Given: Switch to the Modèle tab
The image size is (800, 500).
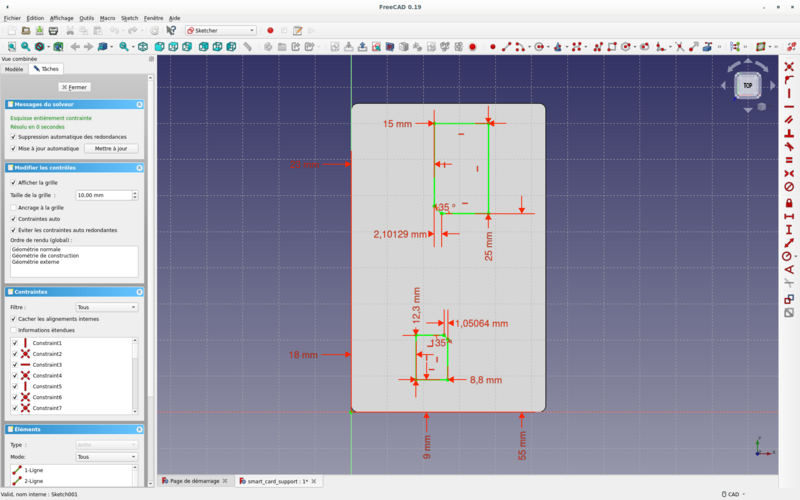Looking at the screenshot, I should point(14,69).
